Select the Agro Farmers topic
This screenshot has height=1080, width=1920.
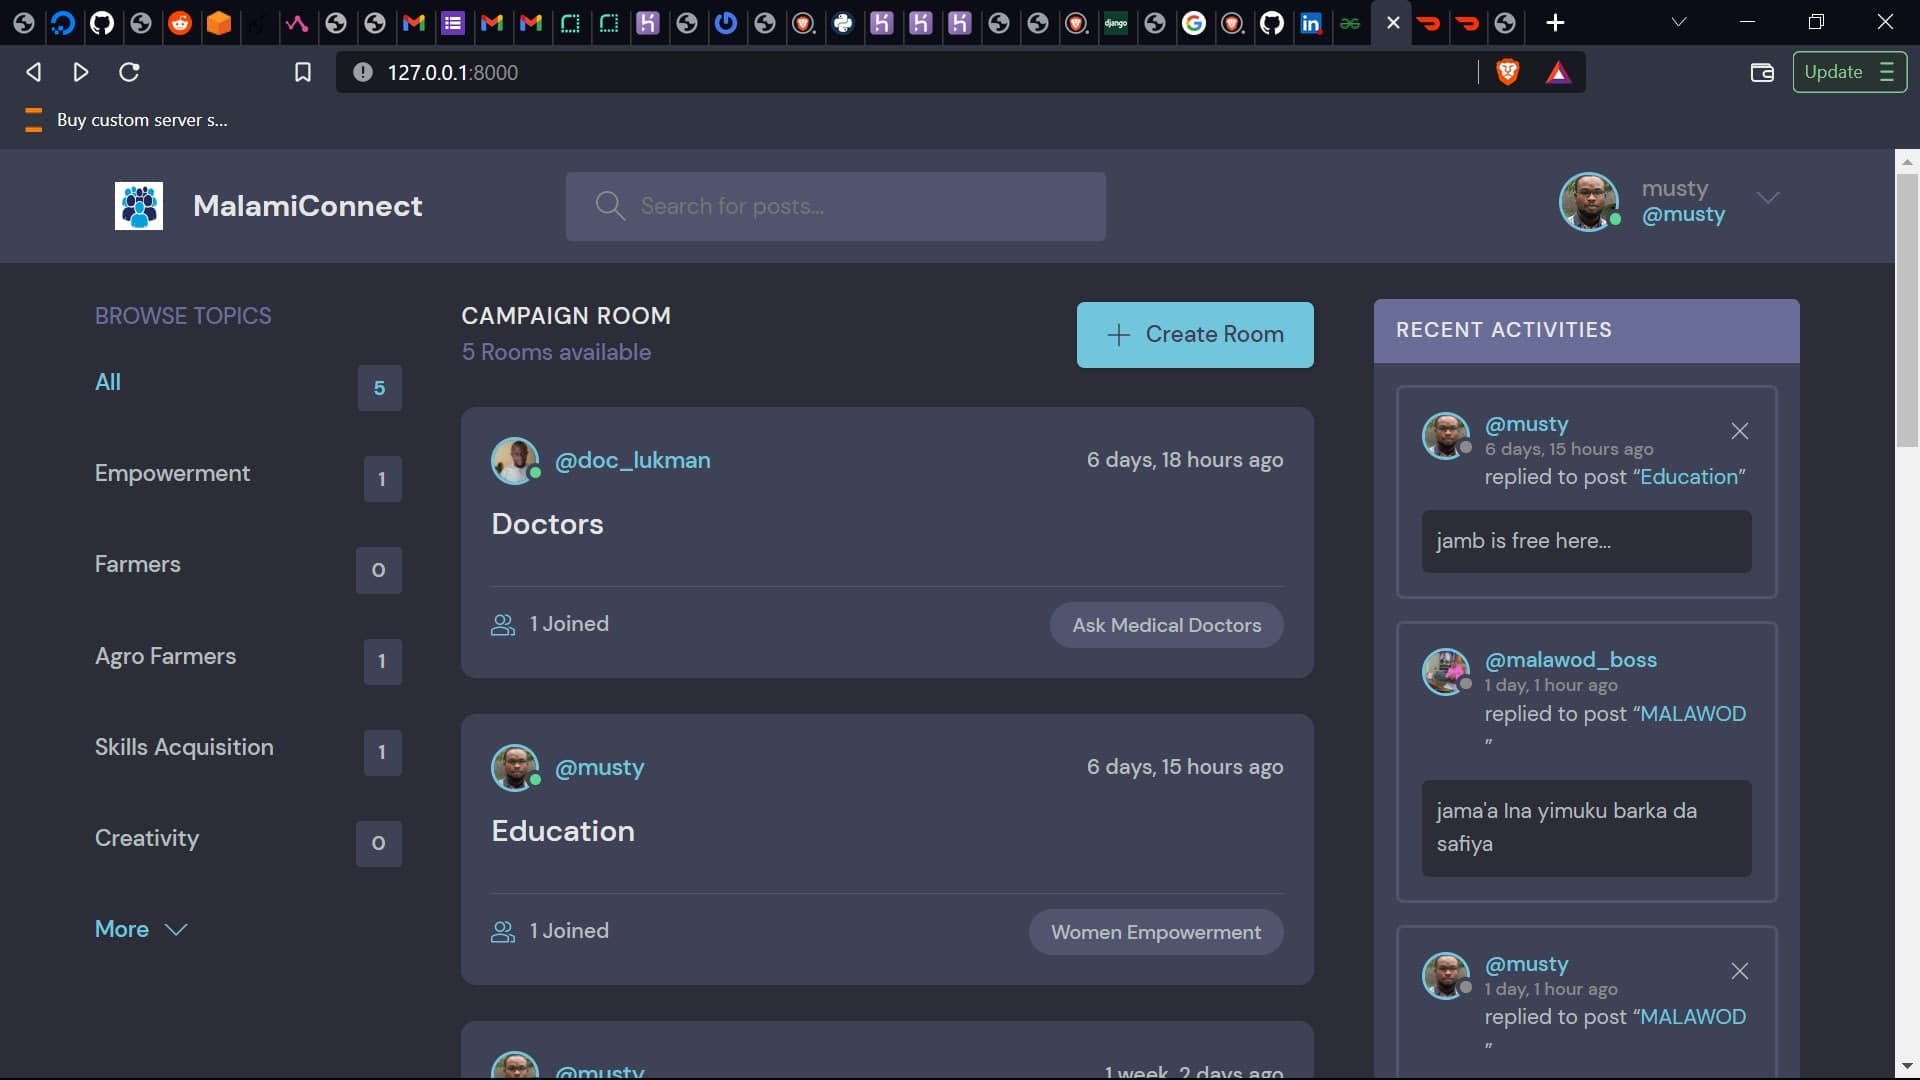tap(165, 655)
